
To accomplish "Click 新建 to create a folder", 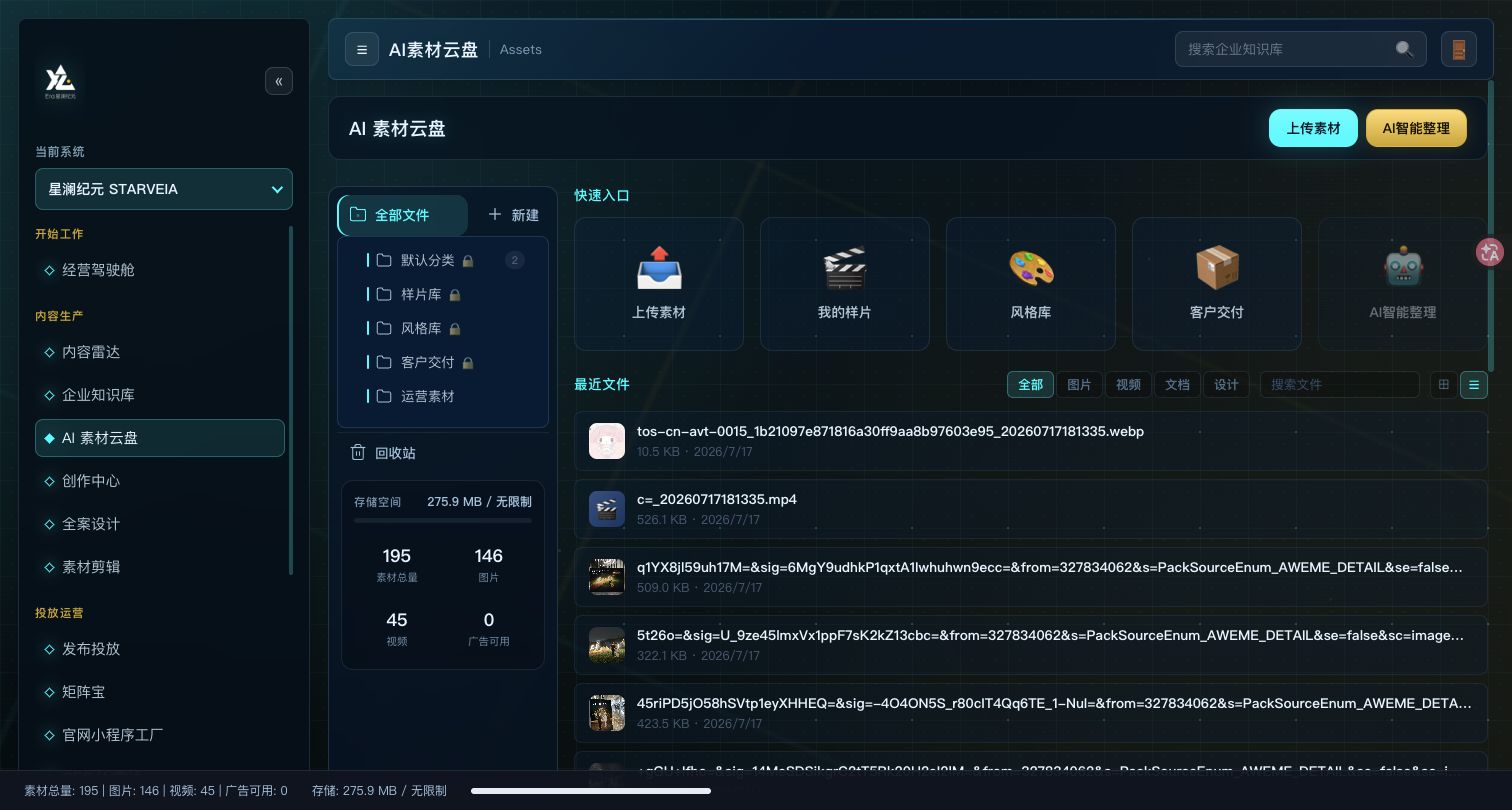I will 514,215.
